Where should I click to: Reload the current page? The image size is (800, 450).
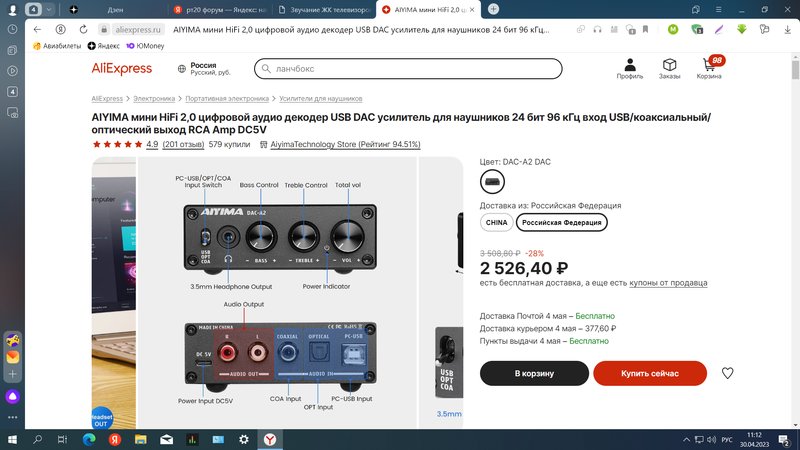click(x=83, y=30)
